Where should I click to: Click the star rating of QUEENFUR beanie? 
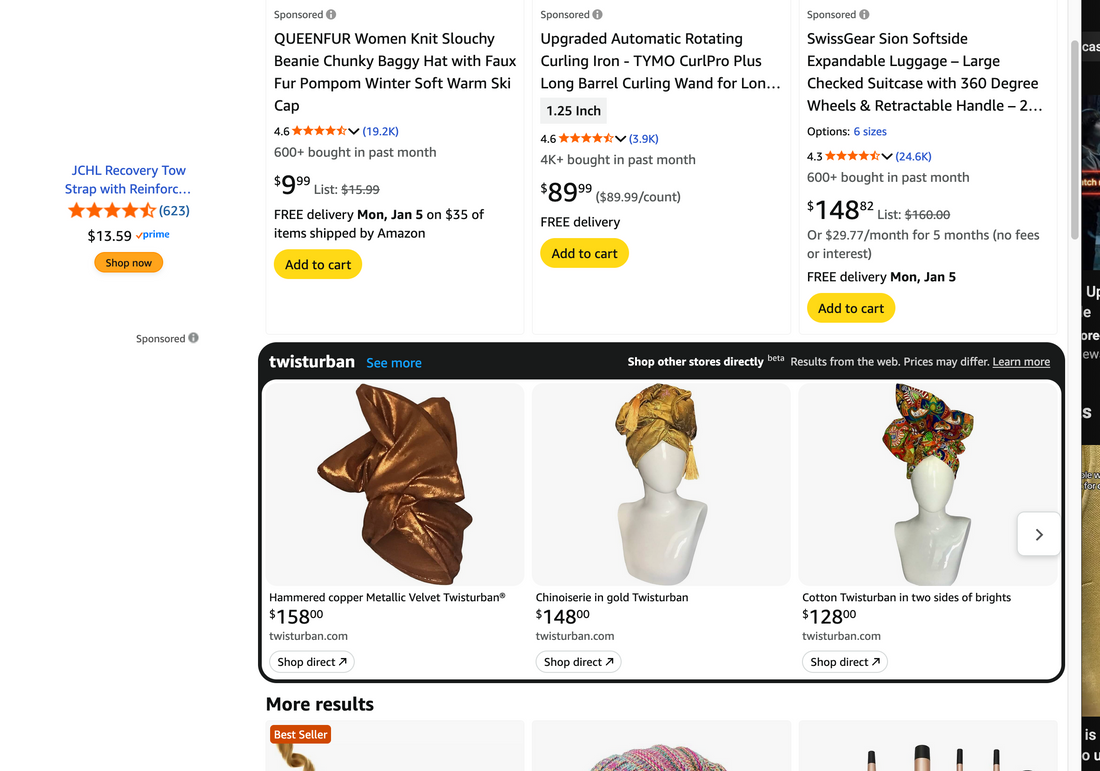coord(319,131)
